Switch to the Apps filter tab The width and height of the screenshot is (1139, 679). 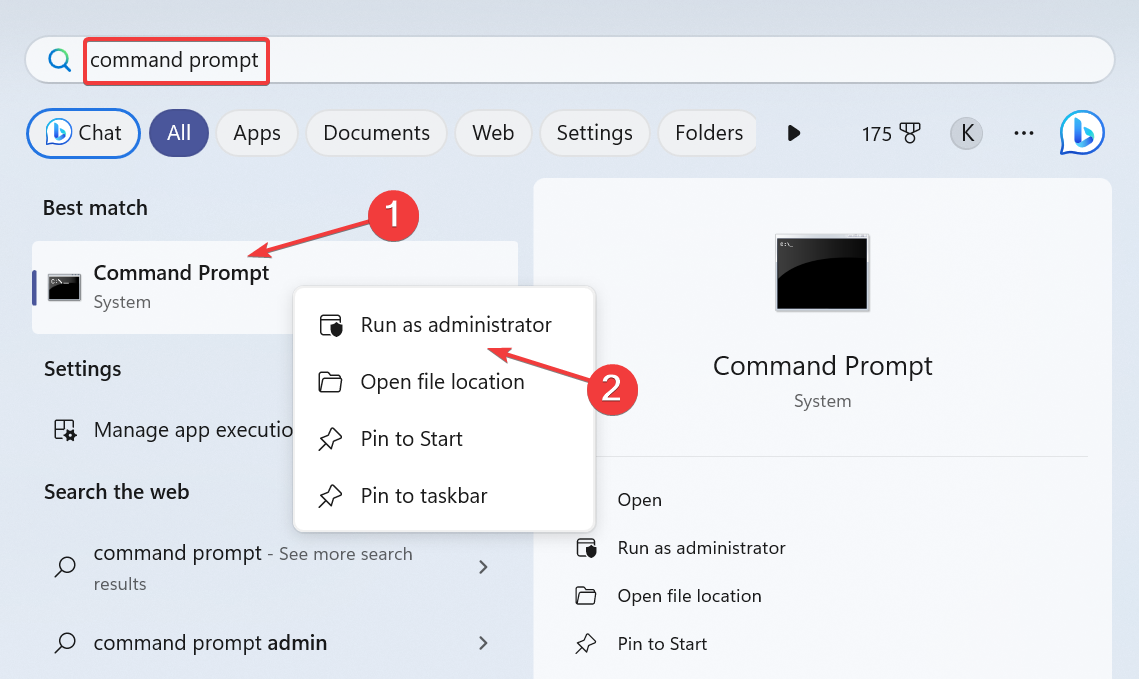[x=257, y=133]
